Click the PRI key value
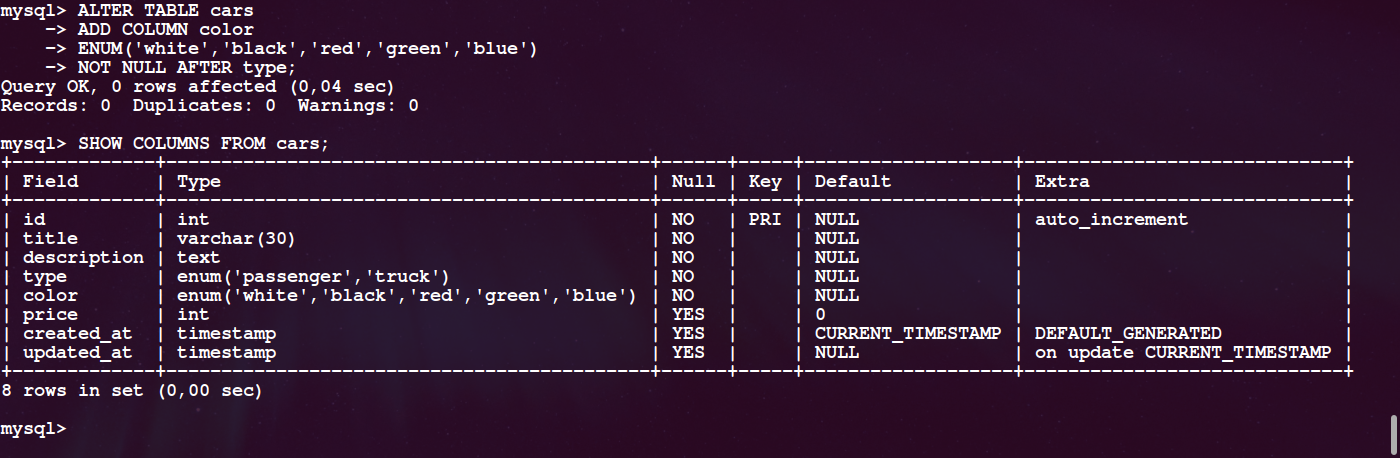The image size is (1400, 458). pyautogui.click(x=765, y=219)
